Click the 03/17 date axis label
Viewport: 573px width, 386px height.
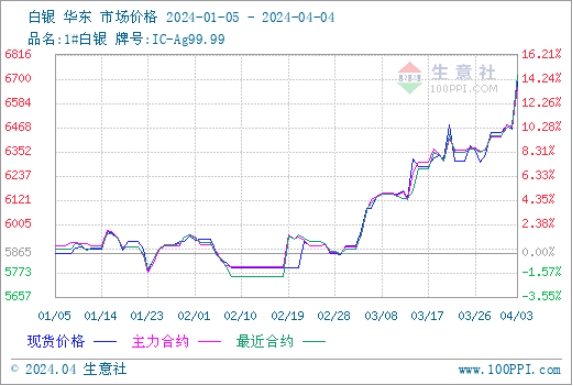[x=427, y=316]
